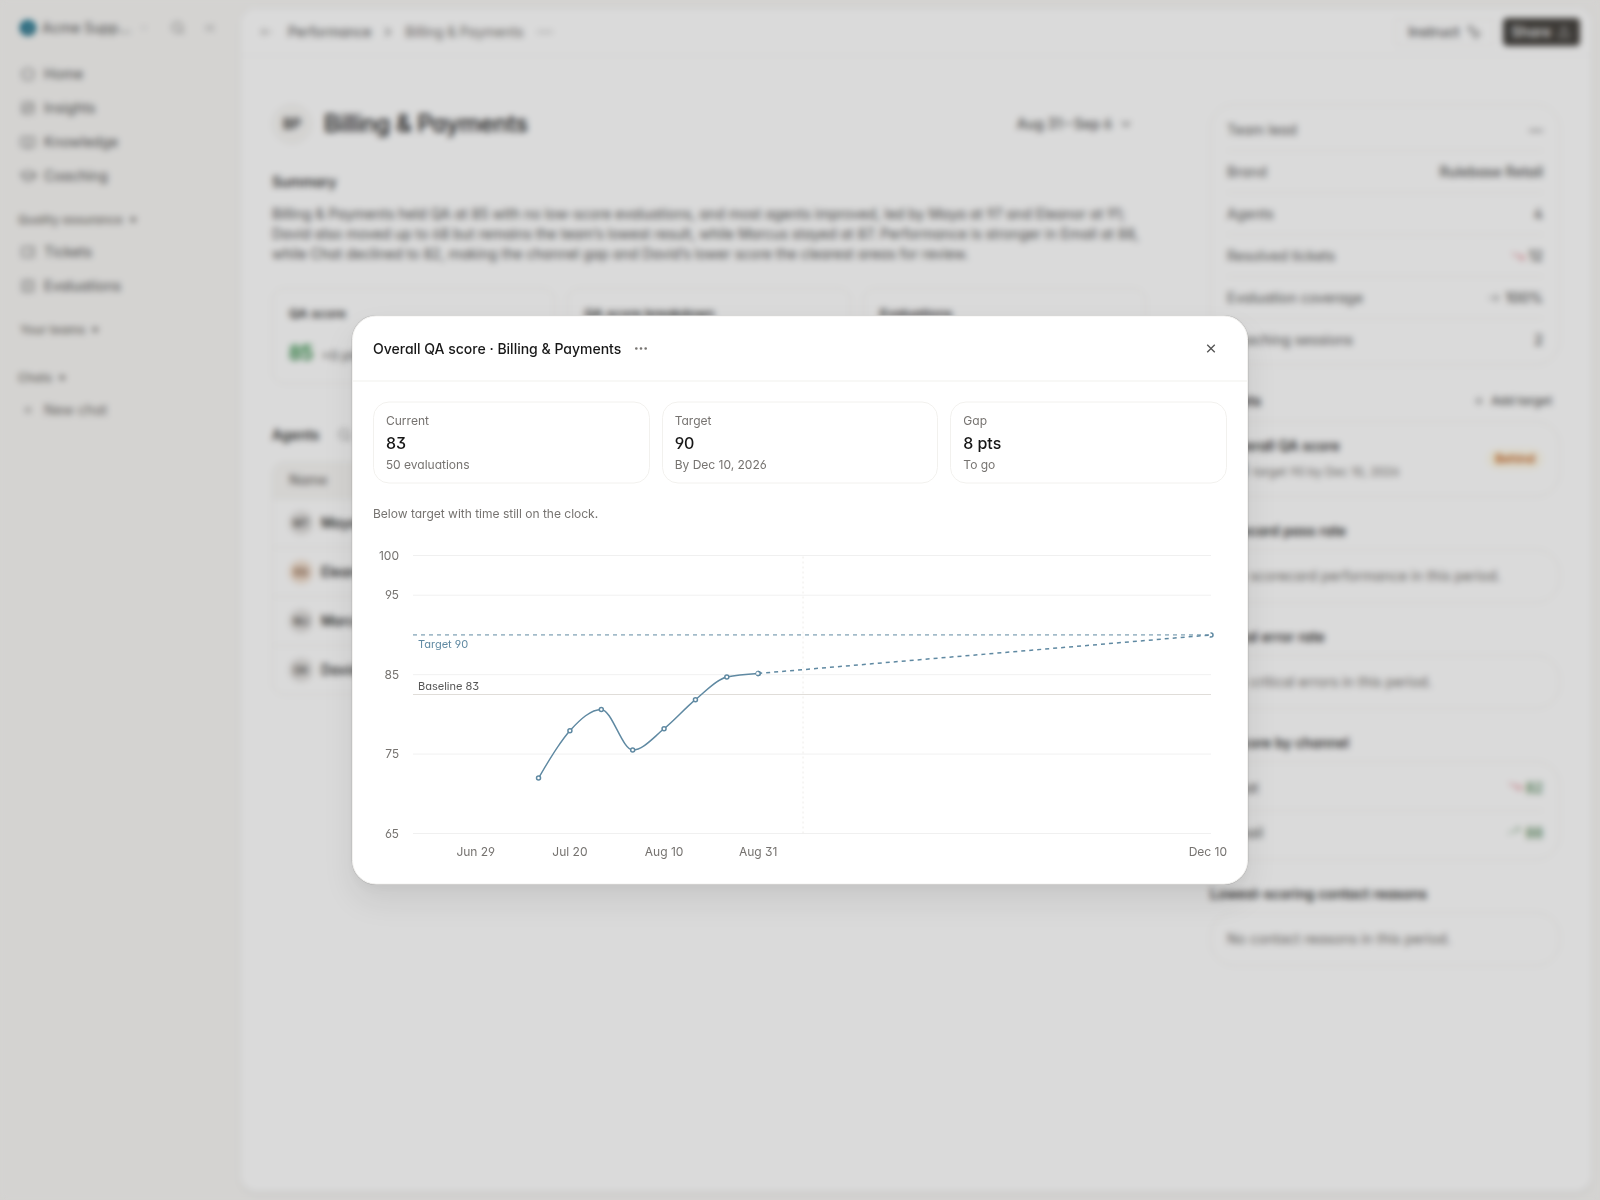Click the dark Share button in the top bar
Viewport: 1600px width, 1200px height.
point(1541,32)
